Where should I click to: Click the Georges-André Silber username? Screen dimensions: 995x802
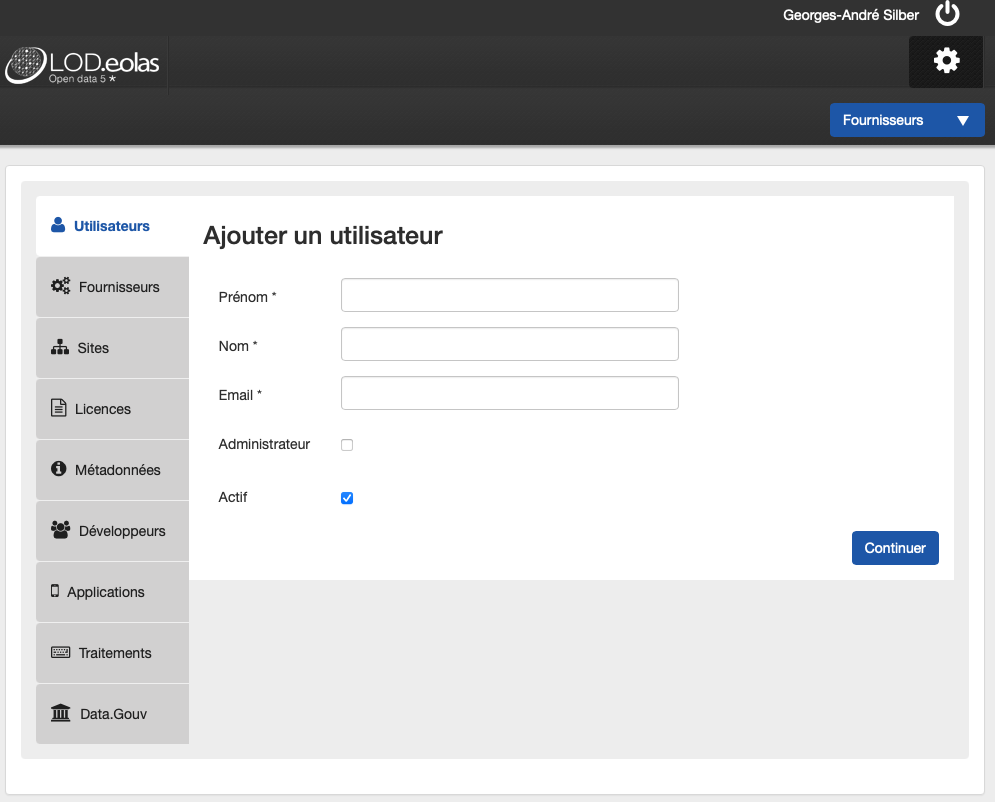point(851,15)
